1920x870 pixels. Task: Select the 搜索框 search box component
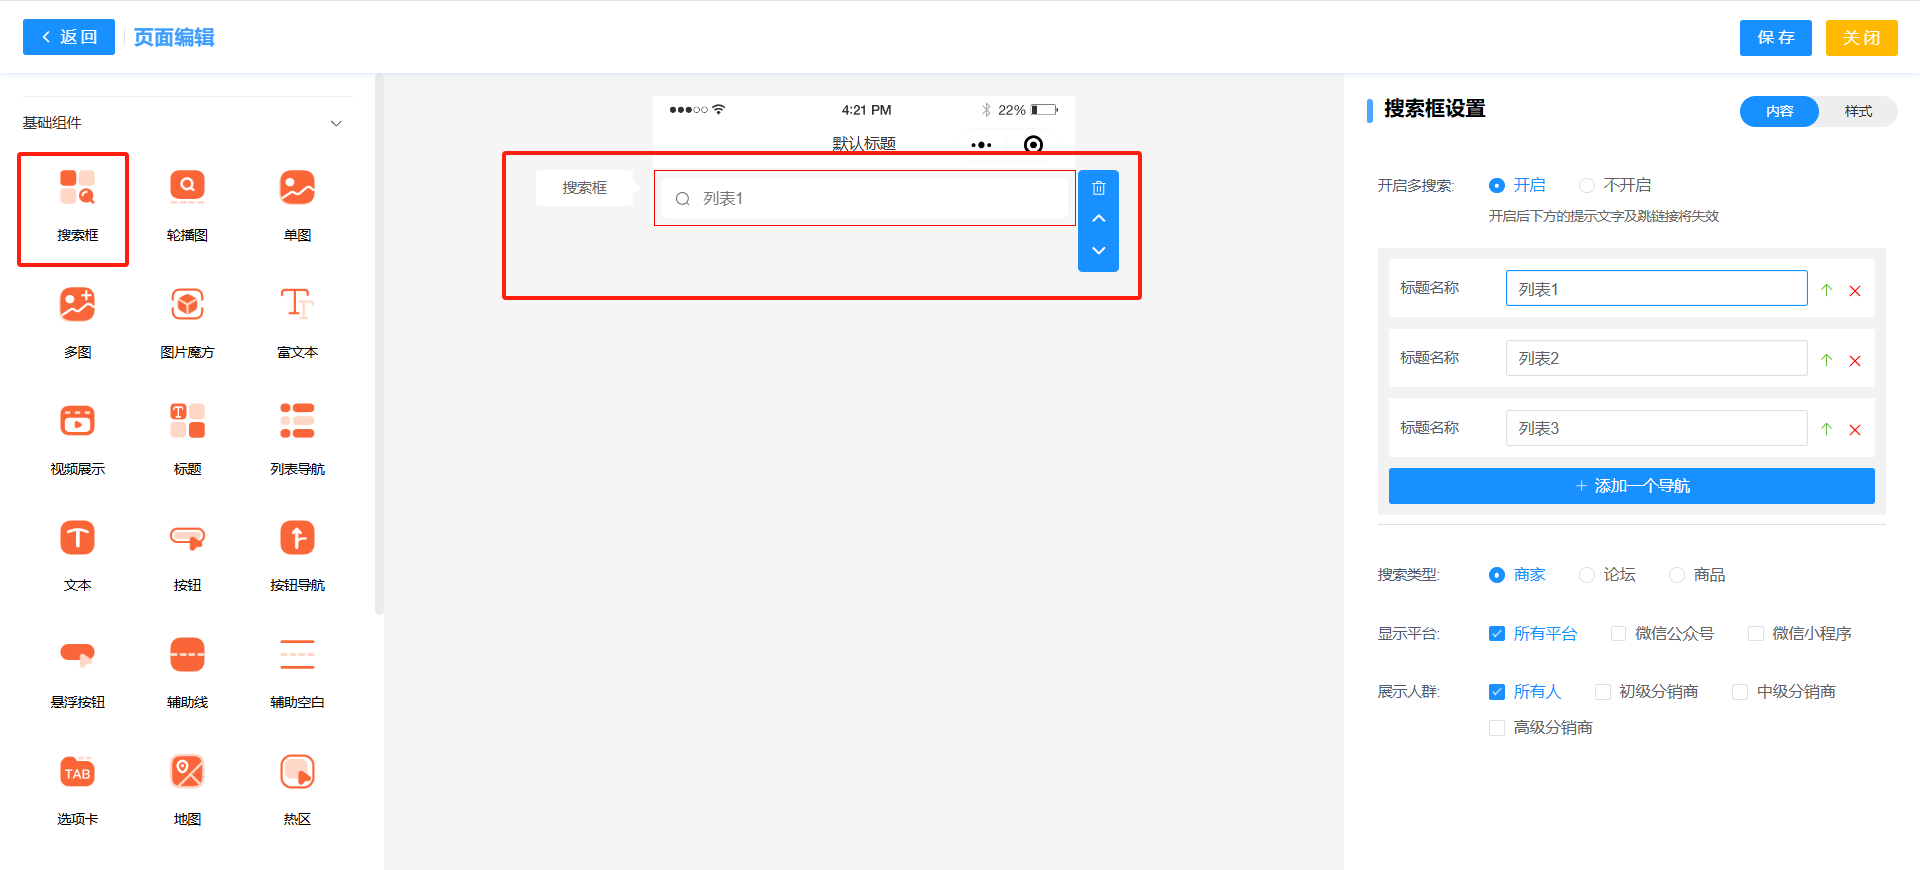(x=77, y=206)
